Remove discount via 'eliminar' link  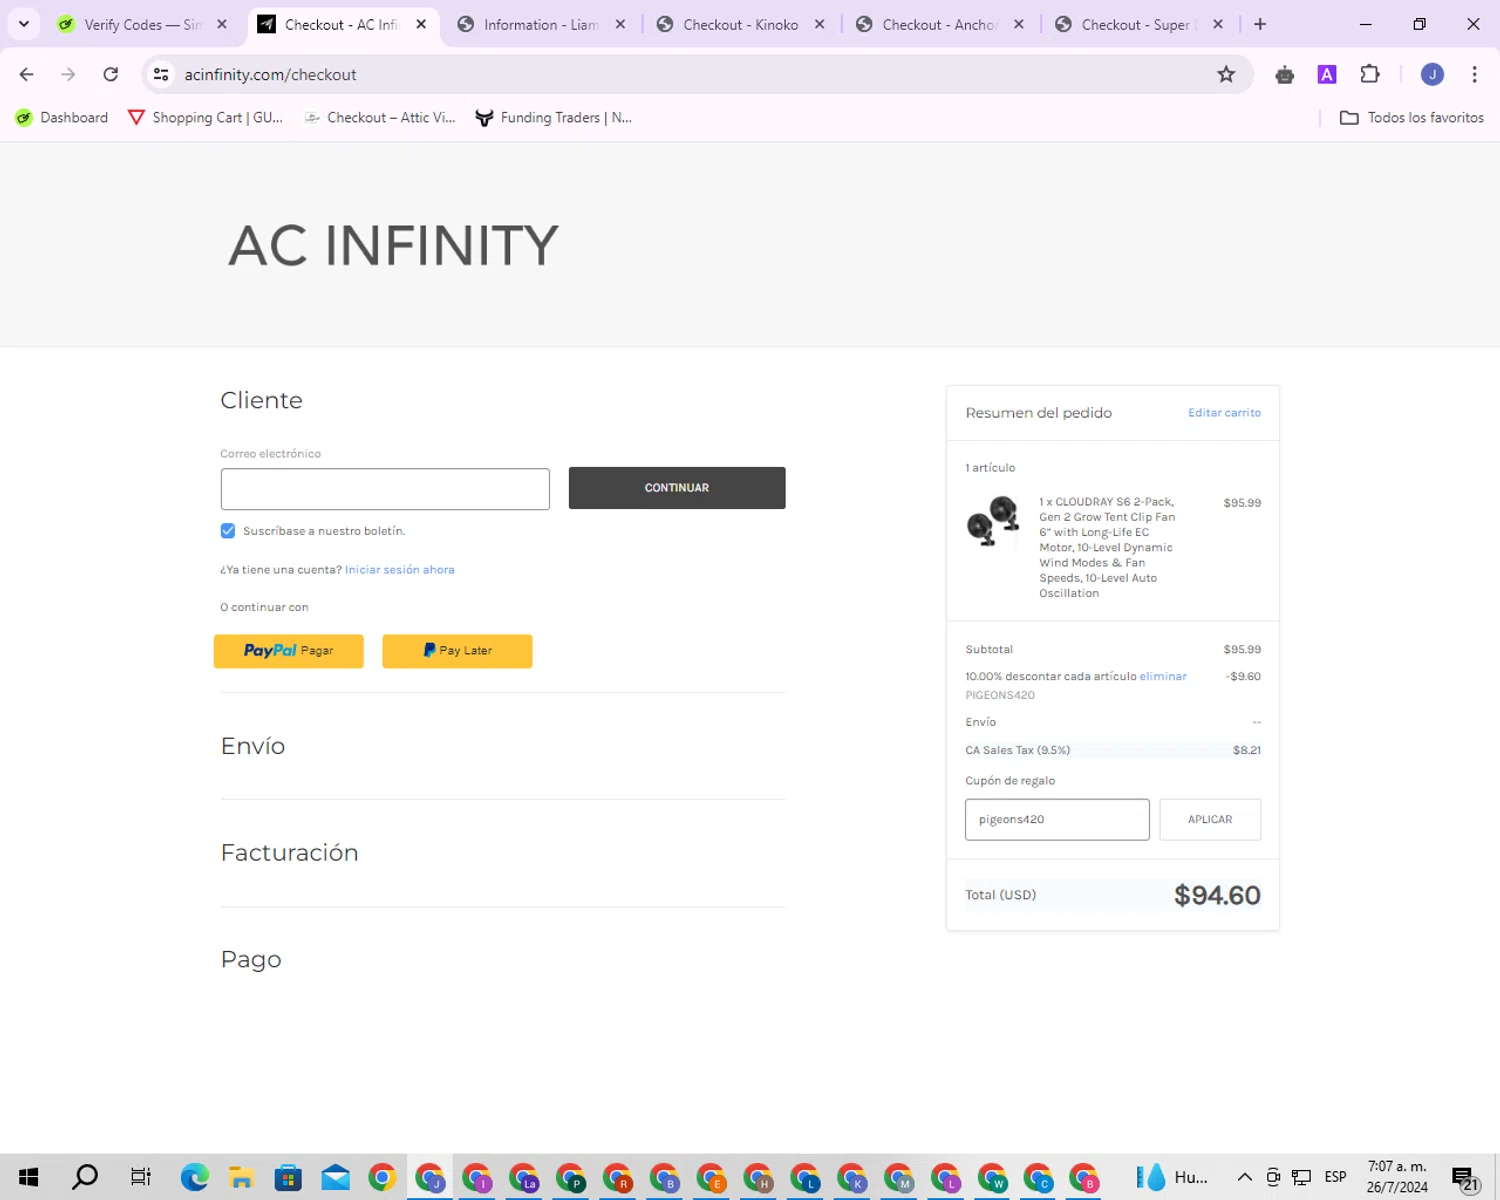(1163, 677)
